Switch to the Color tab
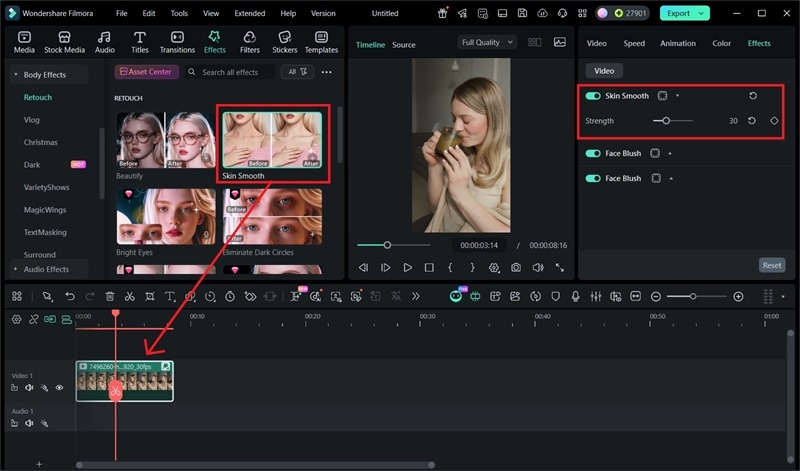 [721, 44]
